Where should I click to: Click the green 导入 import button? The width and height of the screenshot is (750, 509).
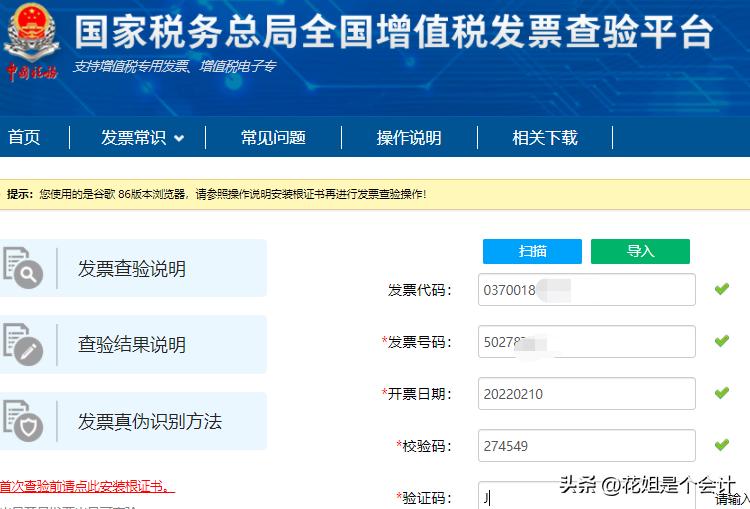tap(640, 251)
